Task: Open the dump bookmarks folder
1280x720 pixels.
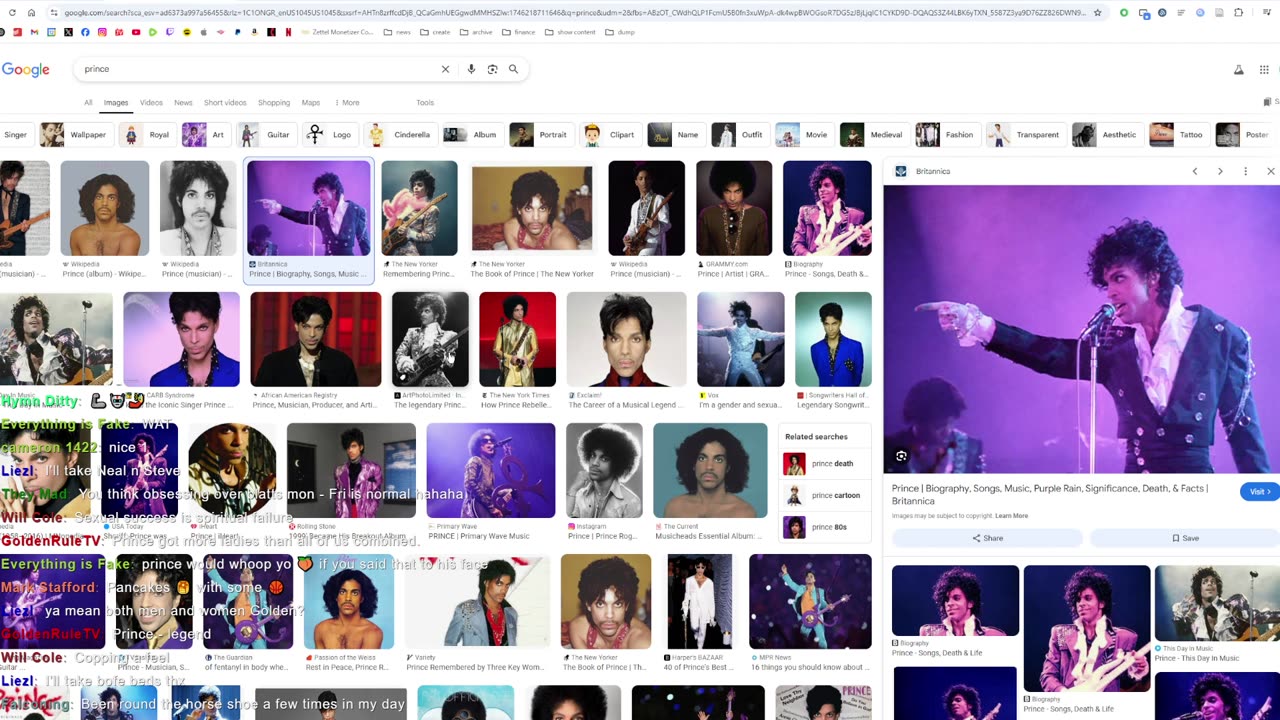Action: click(x=620, y=32)
